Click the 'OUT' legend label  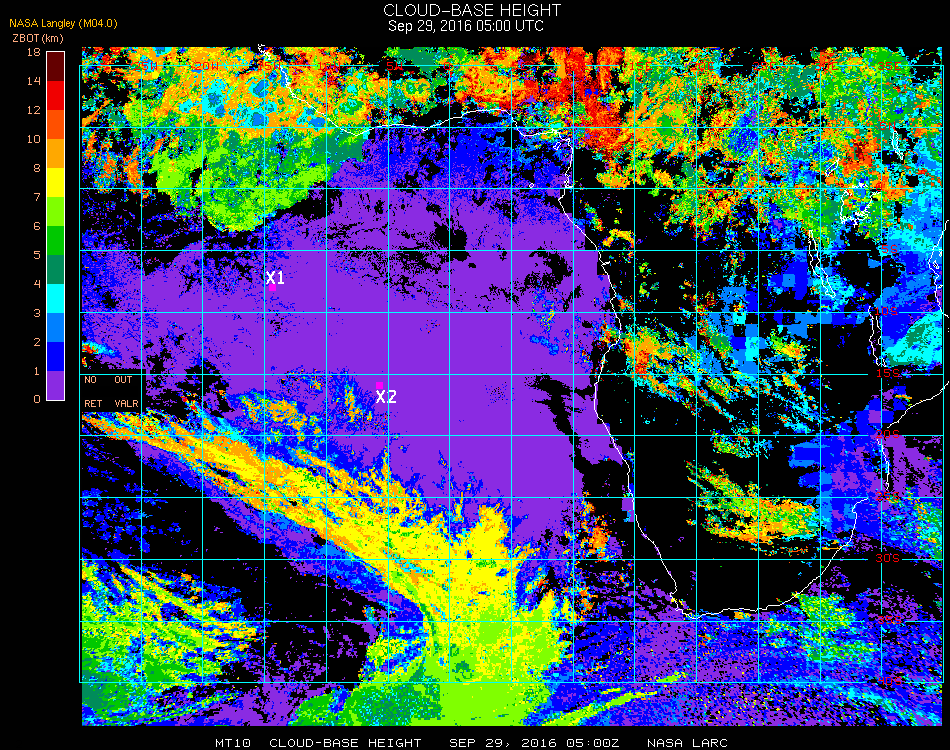click(123, 380)
